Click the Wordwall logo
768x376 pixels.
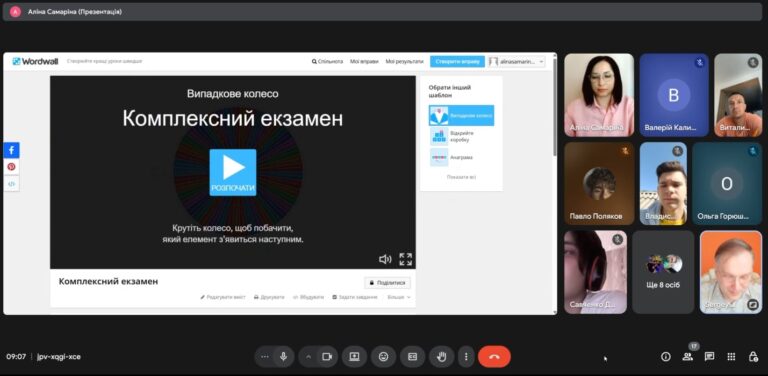point(35,61)
